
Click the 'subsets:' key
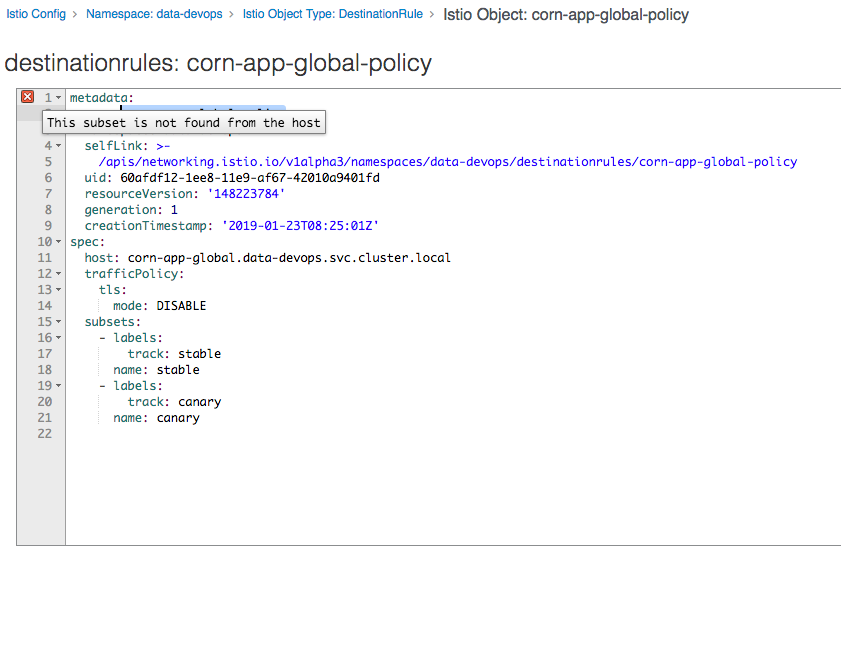[113, 321]
